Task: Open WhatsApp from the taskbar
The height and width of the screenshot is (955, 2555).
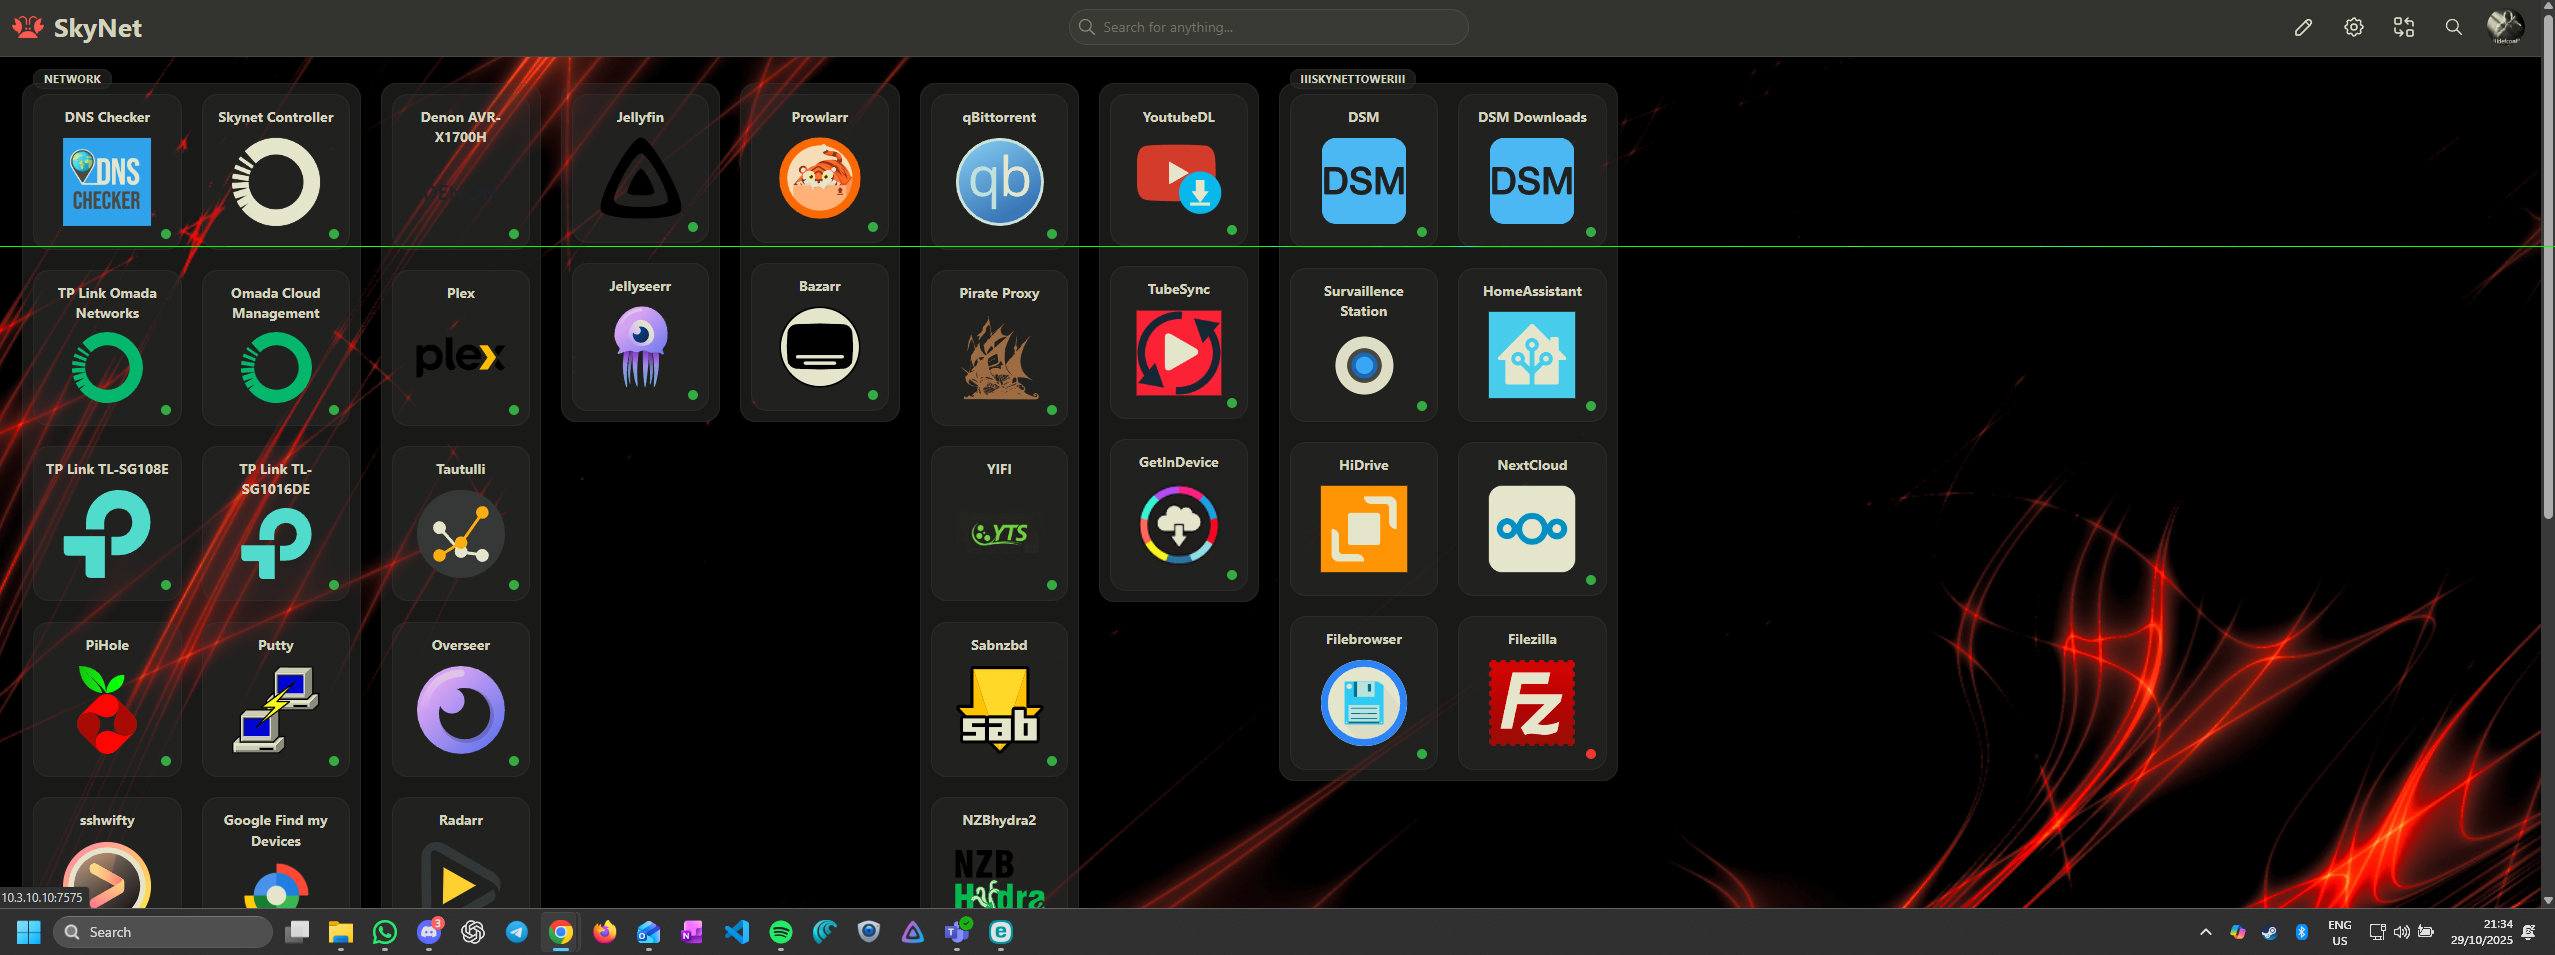Action: 385,932
